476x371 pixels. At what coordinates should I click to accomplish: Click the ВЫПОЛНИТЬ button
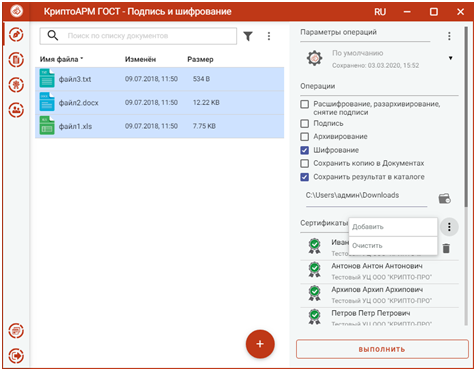click(x=382, y=349)
